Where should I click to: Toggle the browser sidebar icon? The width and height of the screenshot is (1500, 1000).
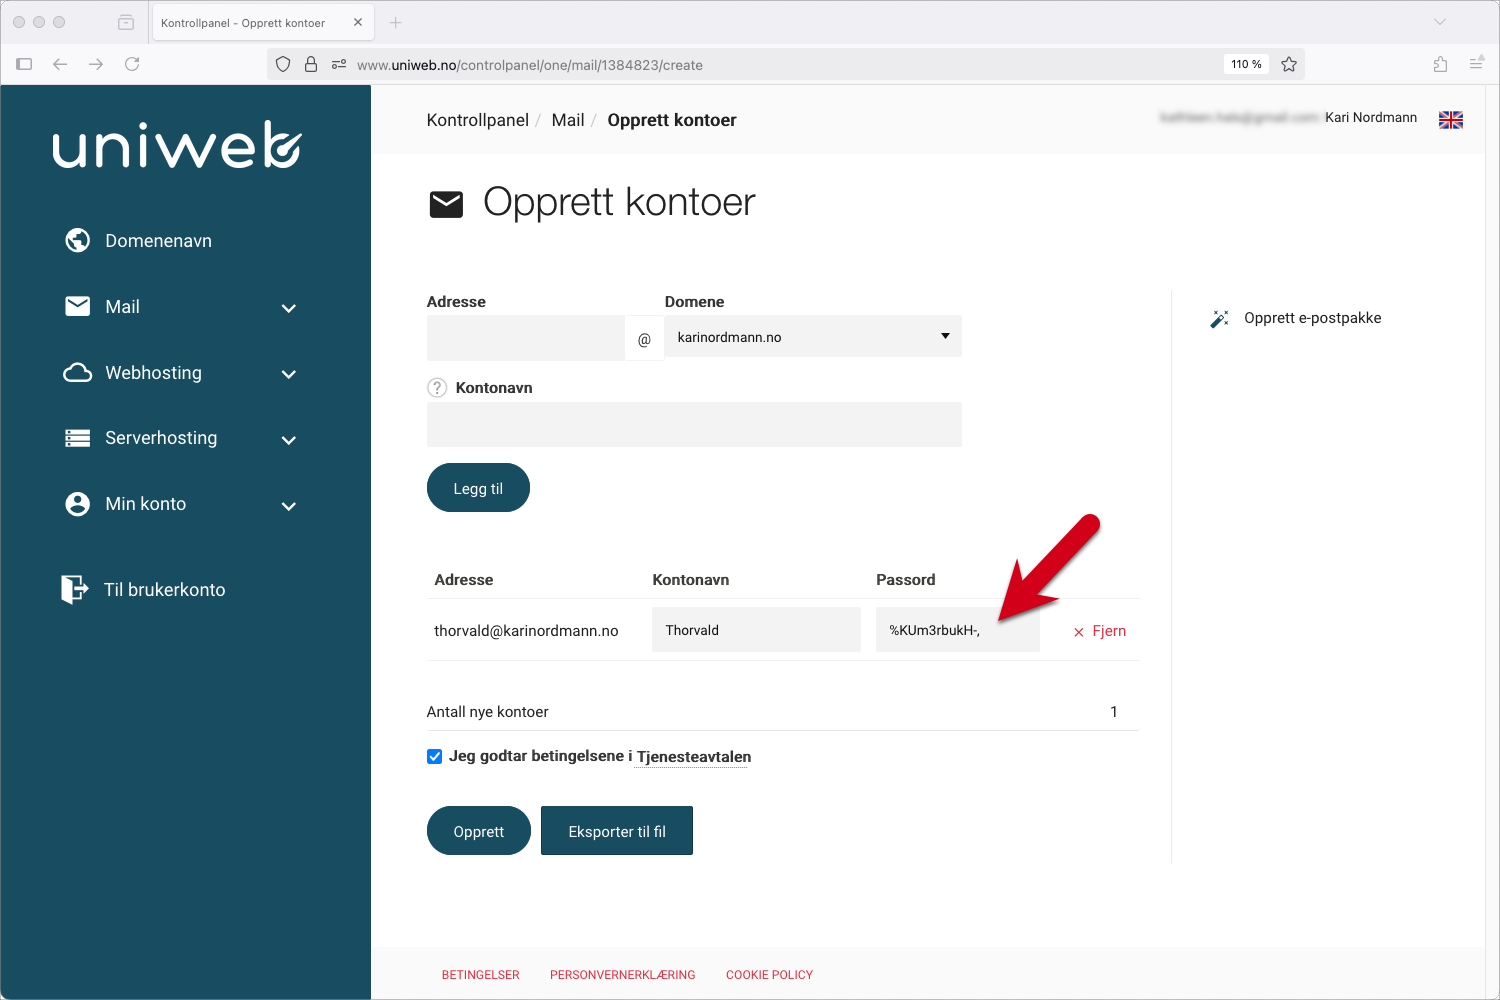(x=25, y=64)
